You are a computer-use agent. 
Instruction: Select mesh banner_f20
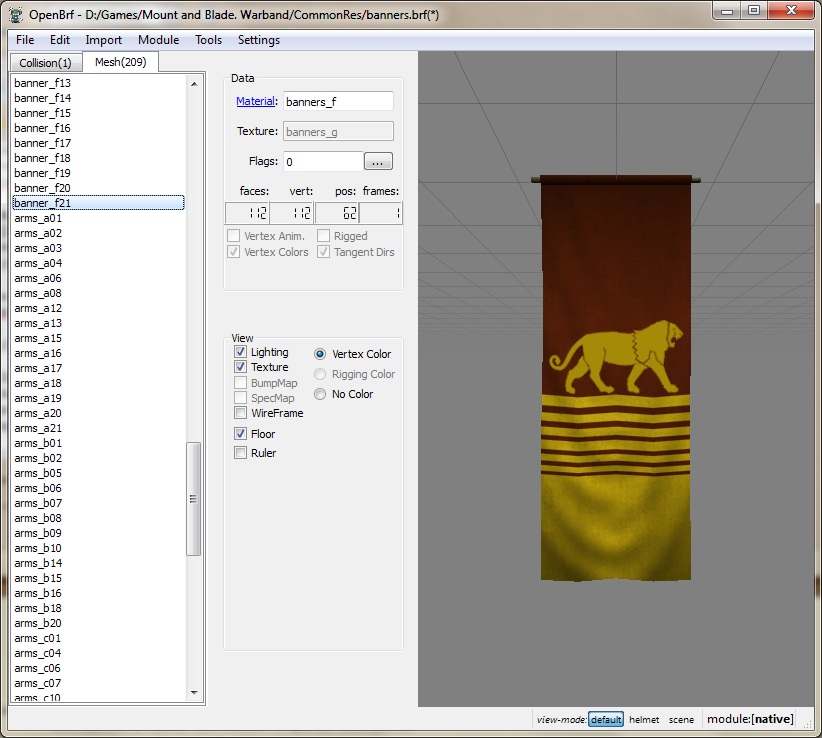tap(99, 188)
